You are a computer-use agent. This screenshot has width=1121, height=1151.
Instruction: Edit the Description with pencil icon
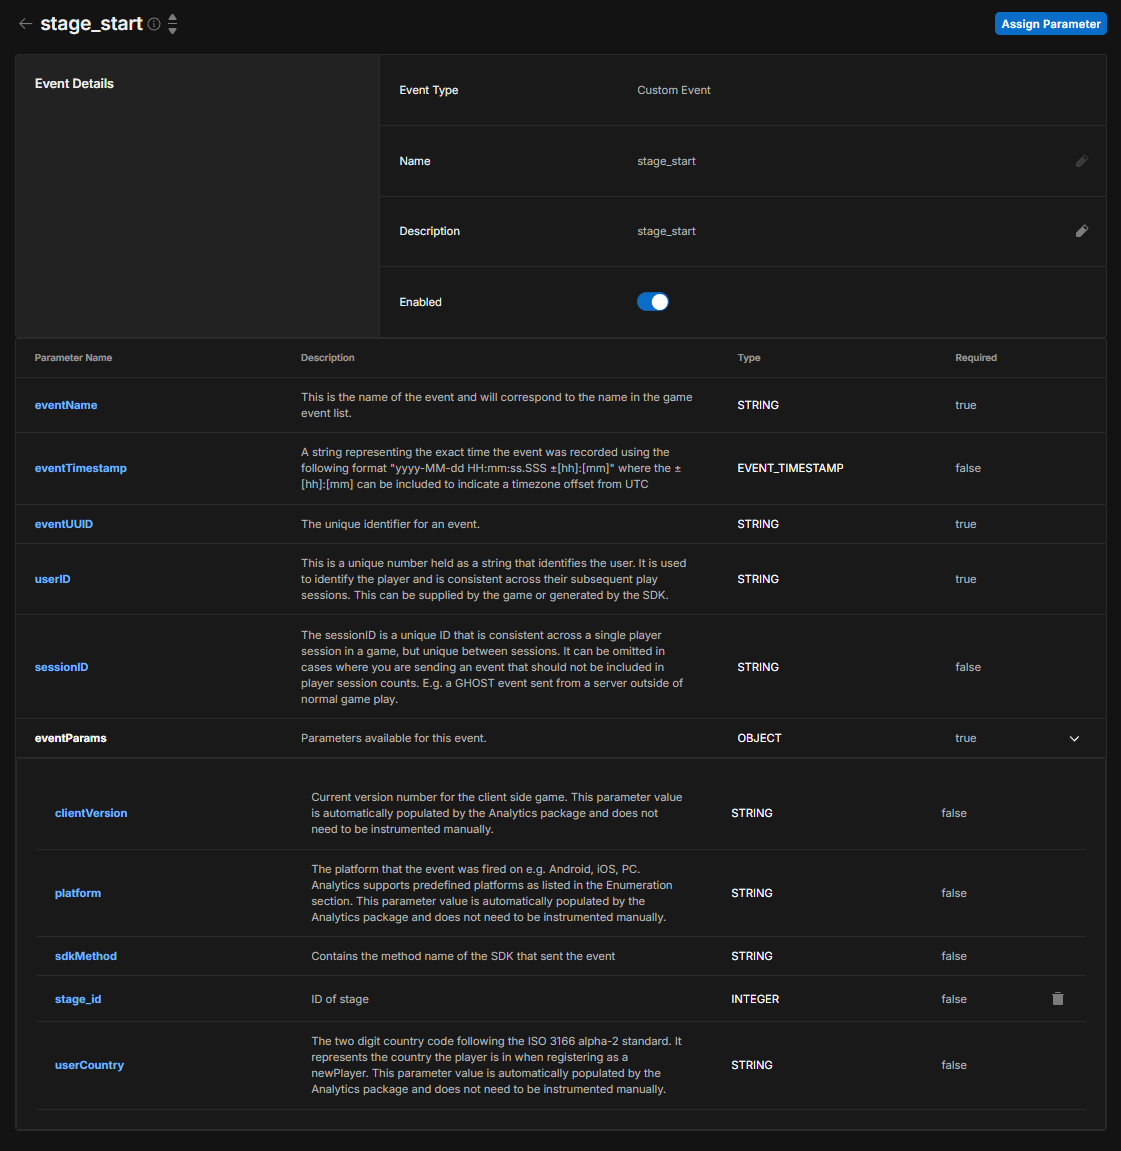point(1081,231)
